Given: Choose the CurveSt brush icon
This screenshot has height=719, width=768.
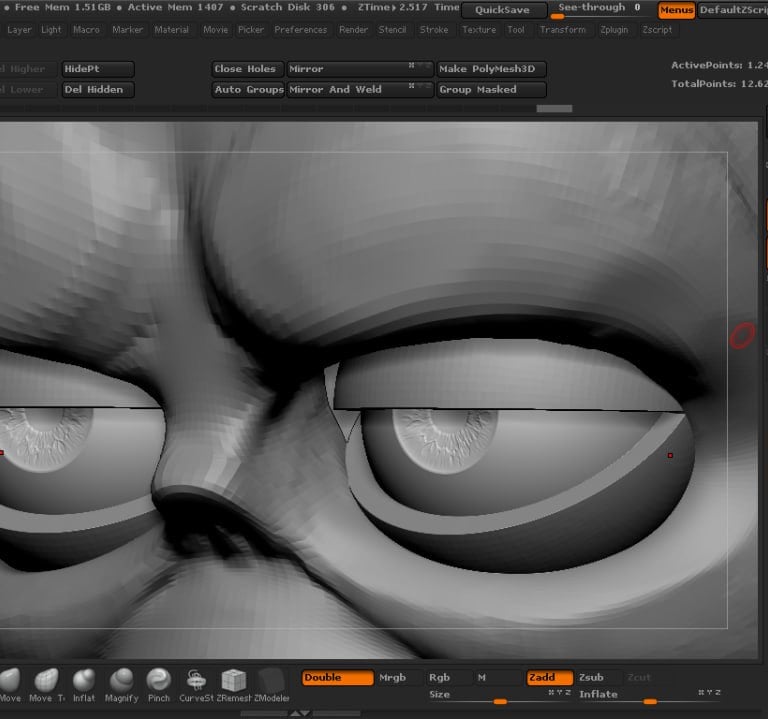Looking at the screenshot, I should (x=196, y=685).
